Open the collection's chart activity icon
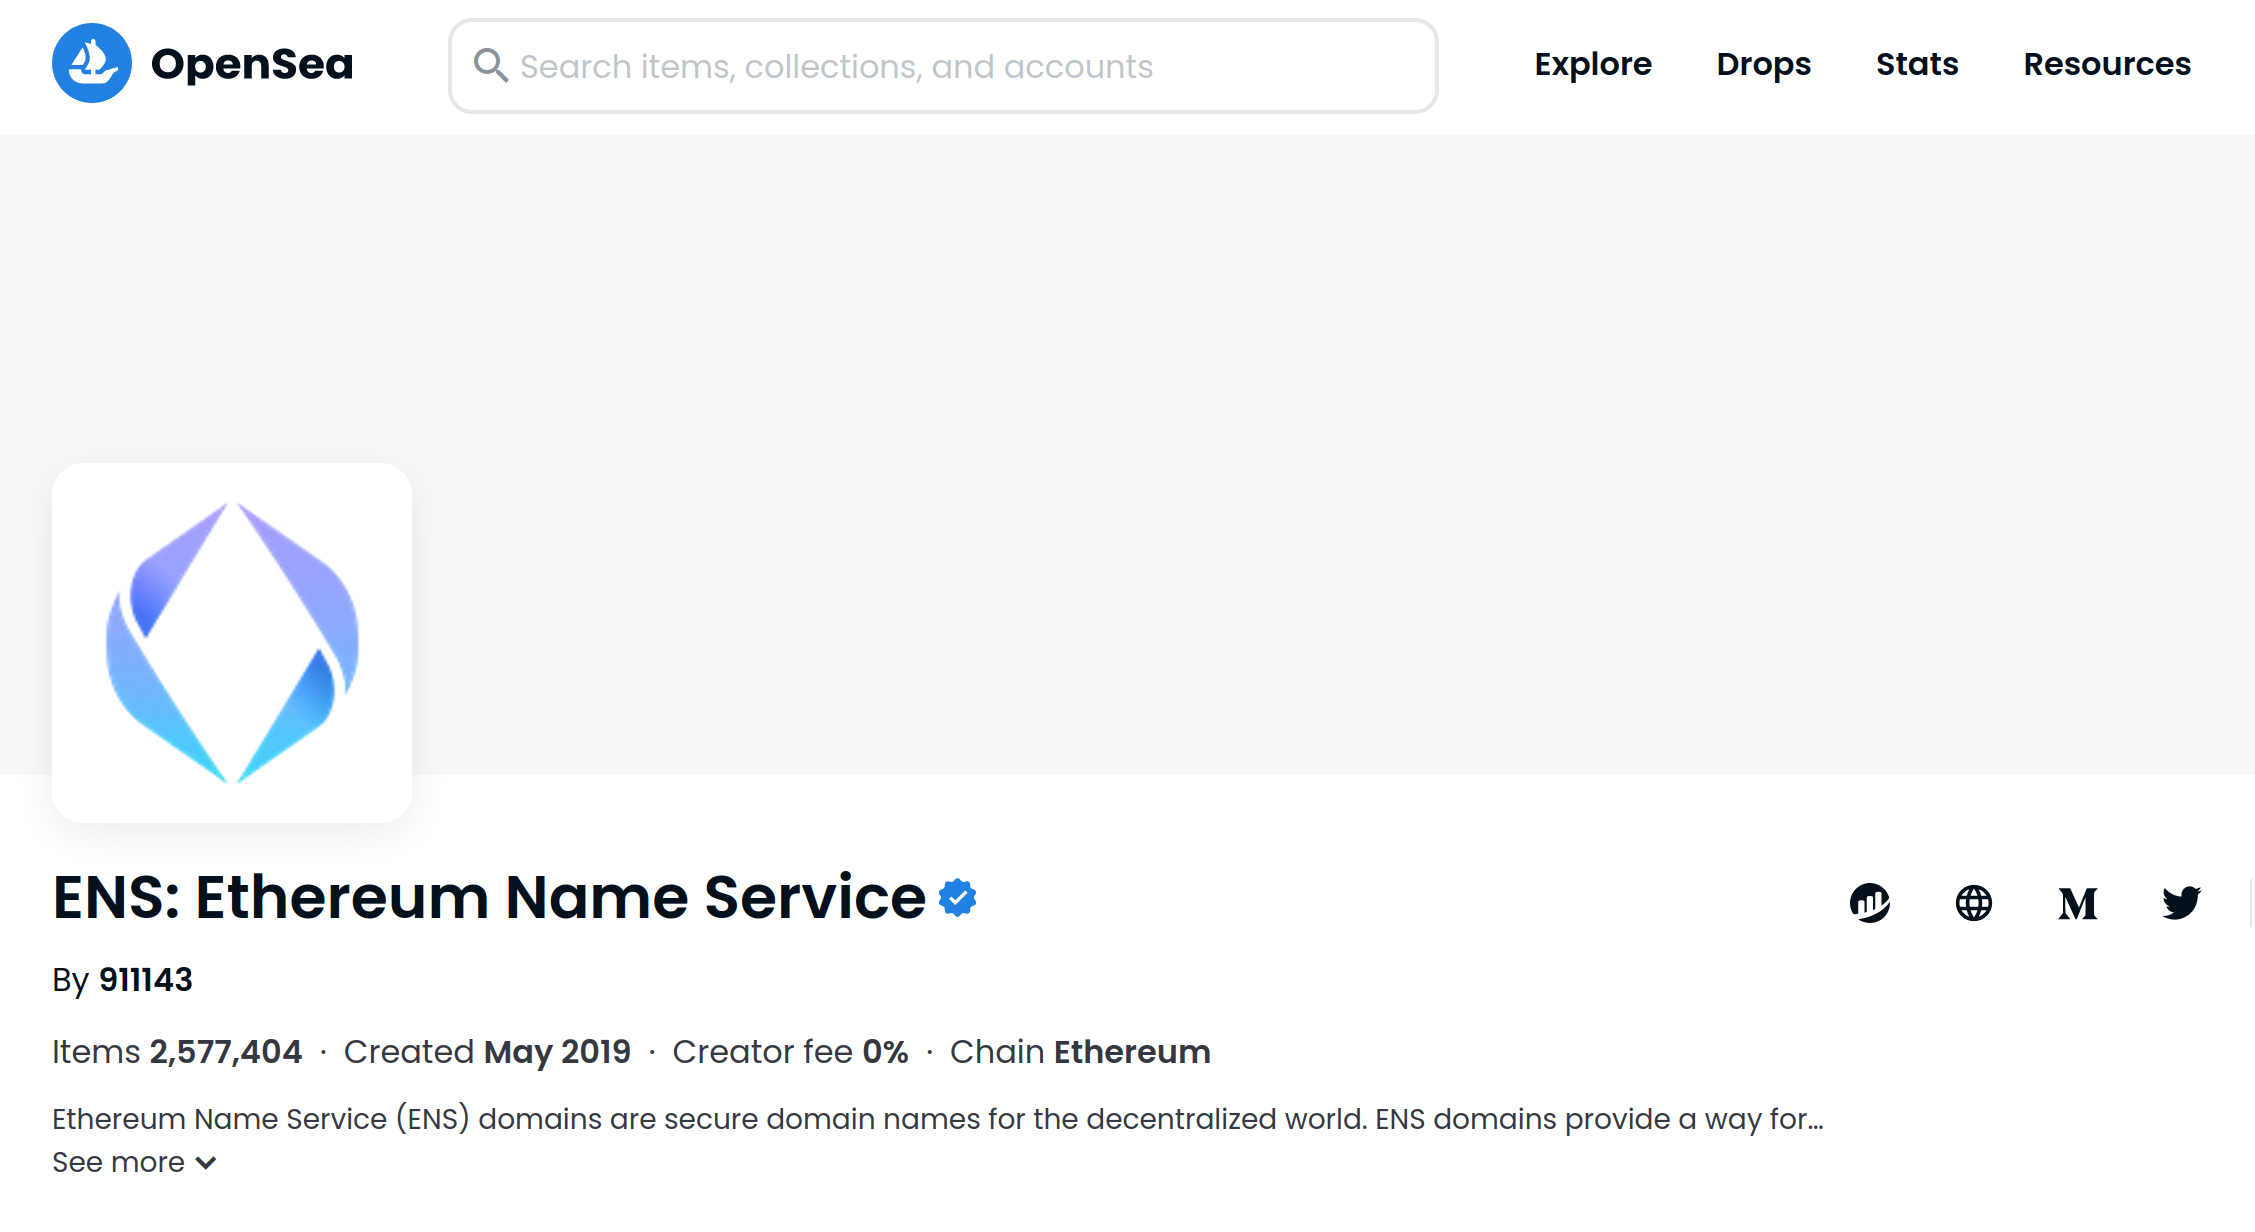 (x=1869, y=903)
